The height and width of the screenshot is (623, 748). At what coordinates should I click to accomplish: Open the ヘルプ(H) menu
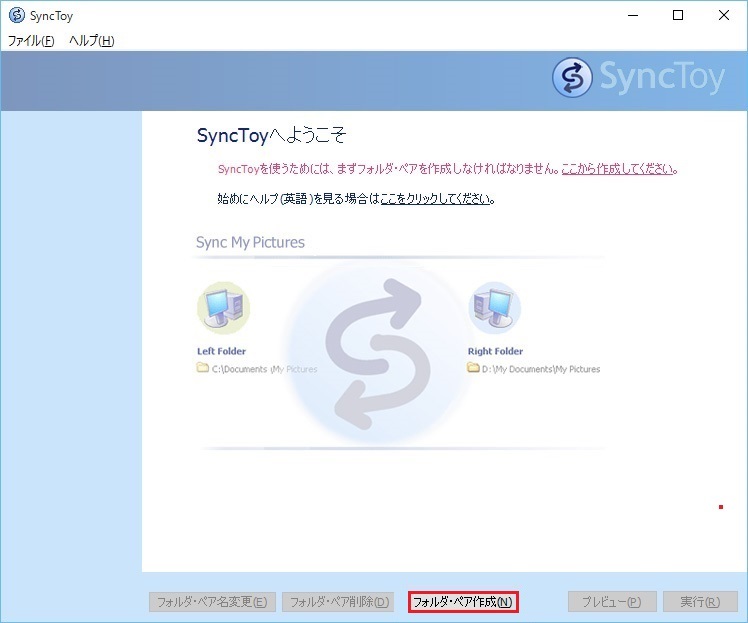tap(92, 41)
